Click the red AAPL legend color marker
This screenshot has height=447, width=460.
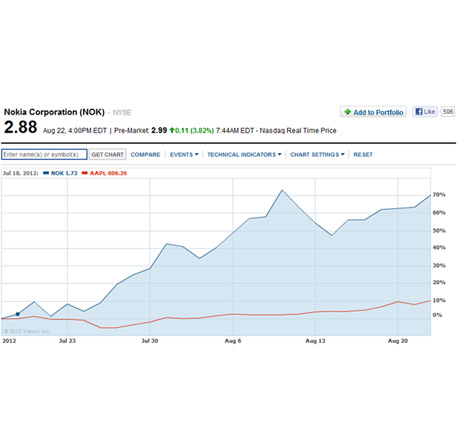pos(85,173)
